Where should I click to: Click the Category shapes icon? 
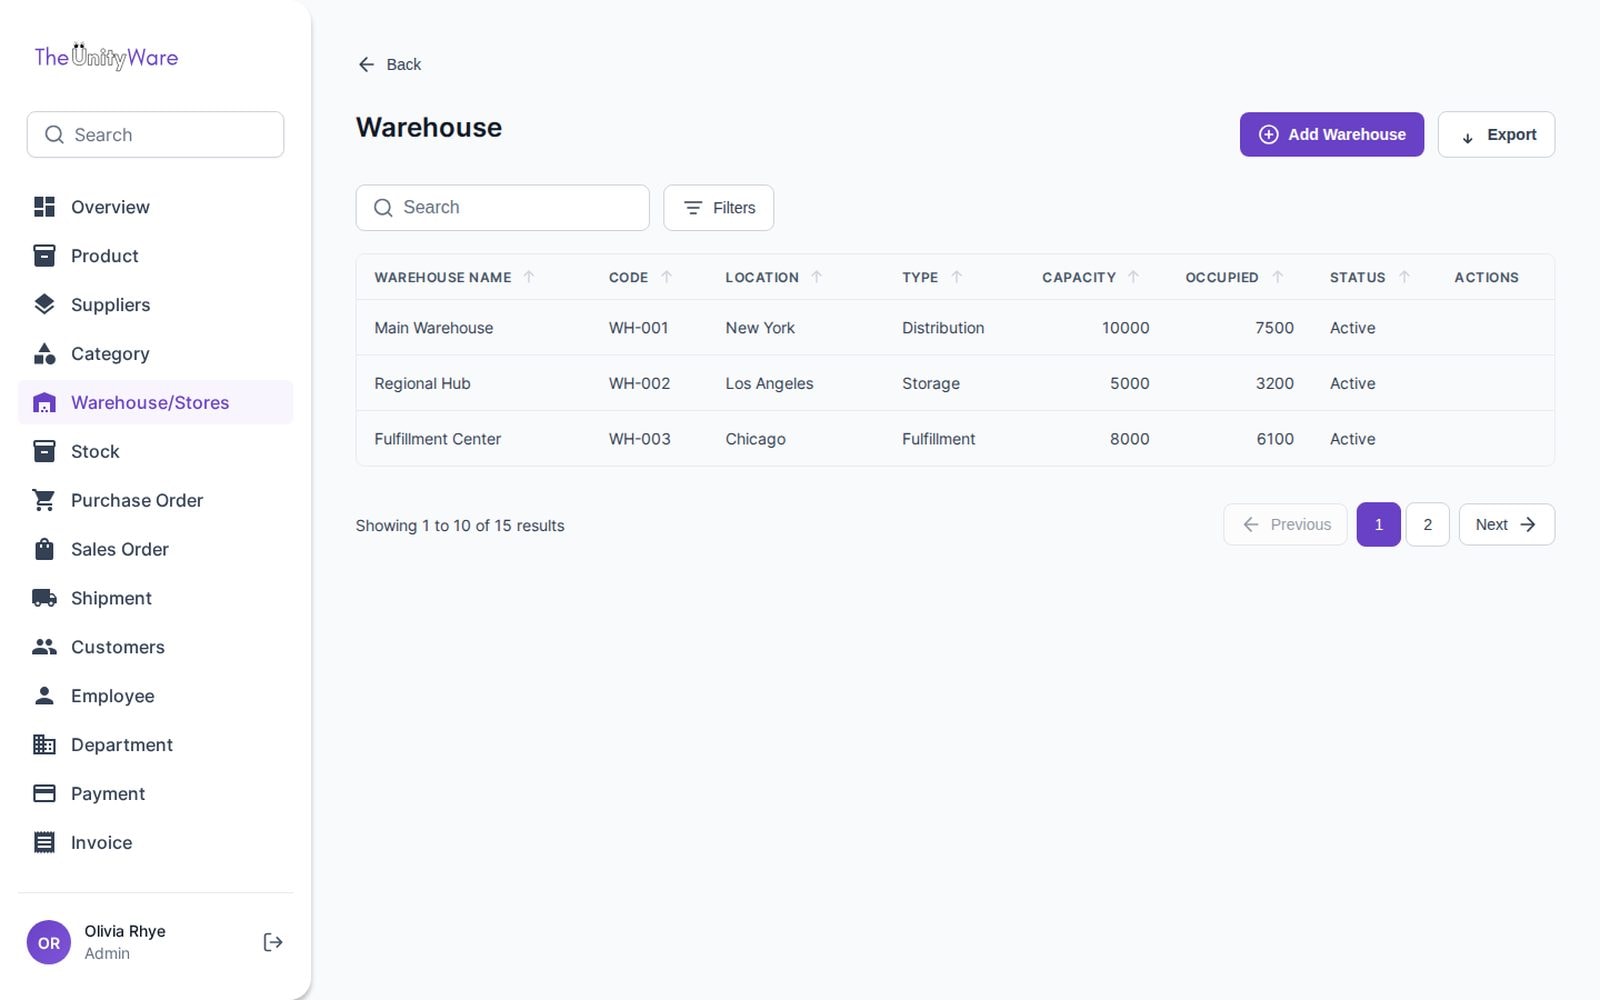tap(44, 354)
